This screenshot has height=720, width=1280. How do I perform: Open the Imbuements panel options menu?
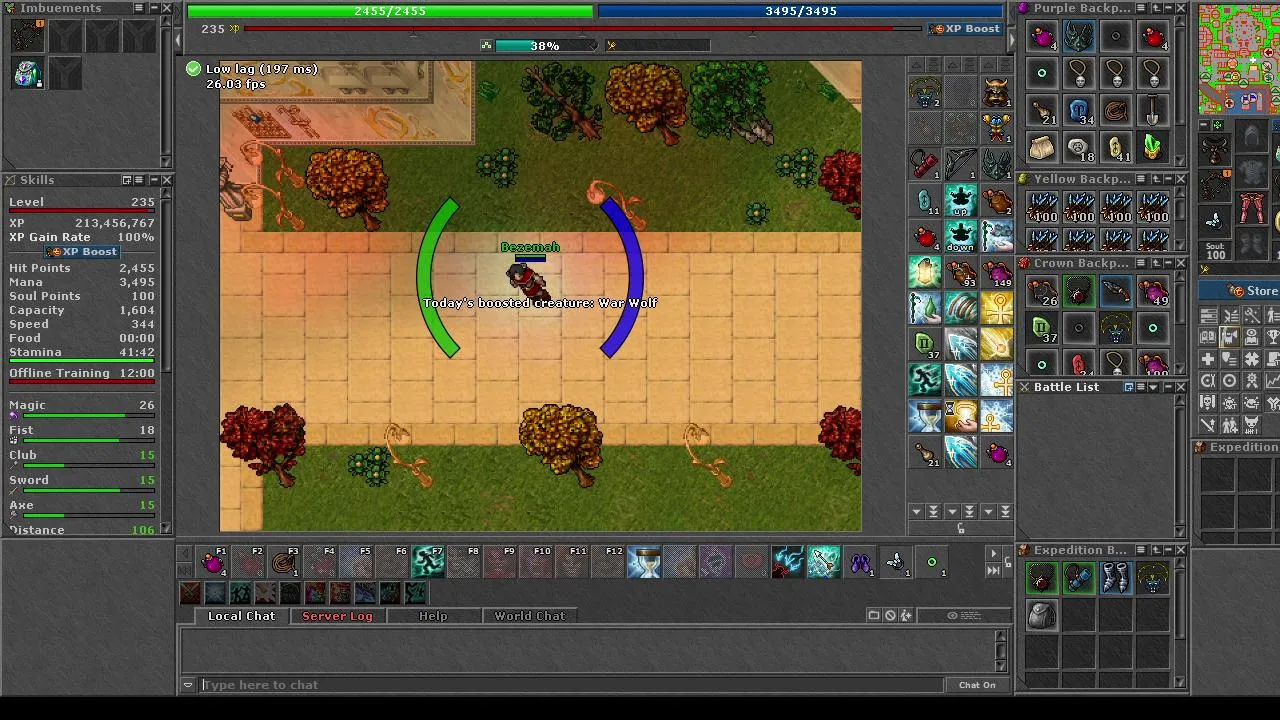140,8
